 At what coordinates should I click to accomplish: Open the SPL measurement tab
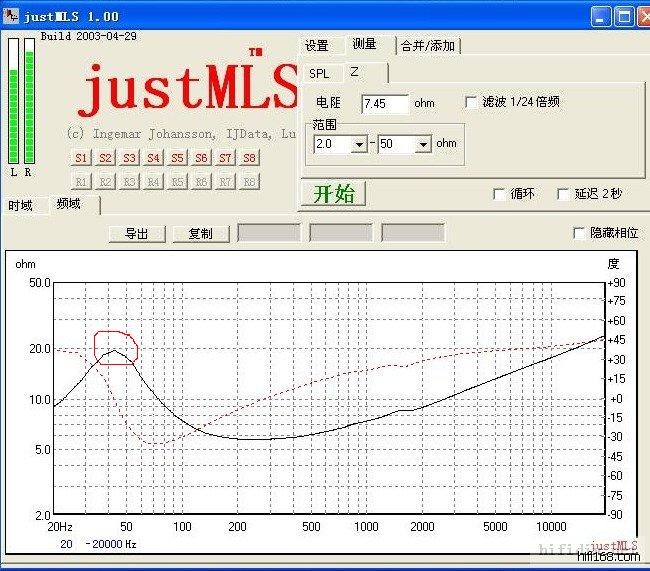(x=319, y=73)
